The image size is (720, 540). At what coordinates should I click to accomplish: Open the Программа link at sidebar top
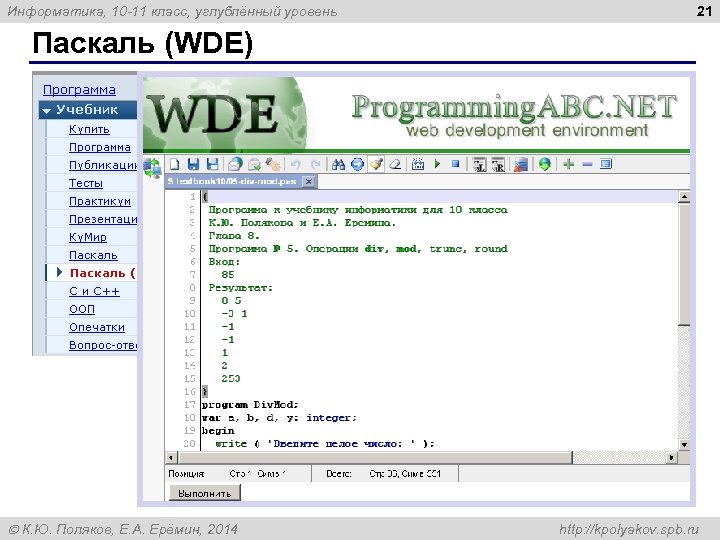click(x=79, y=90)
